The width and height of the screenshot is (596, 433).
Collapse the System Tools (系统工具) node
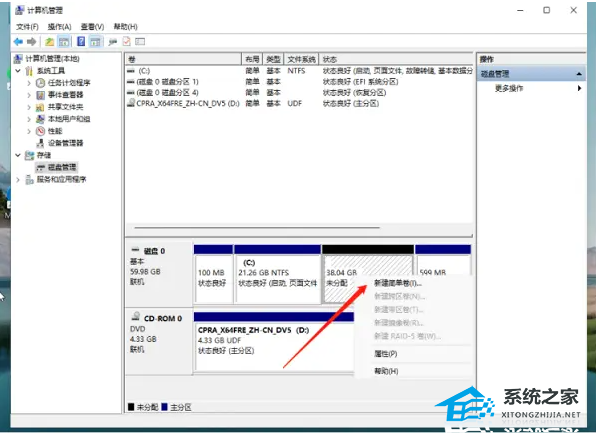18,71
